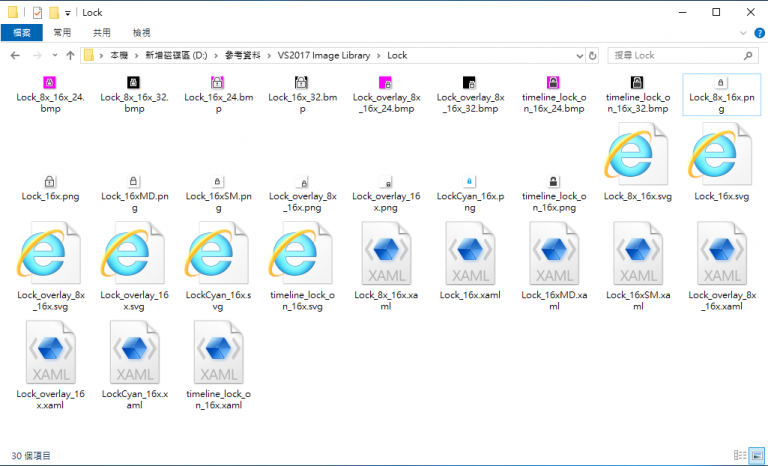Select the Lock_overlay_16x.png icon

tap(385, 182)
